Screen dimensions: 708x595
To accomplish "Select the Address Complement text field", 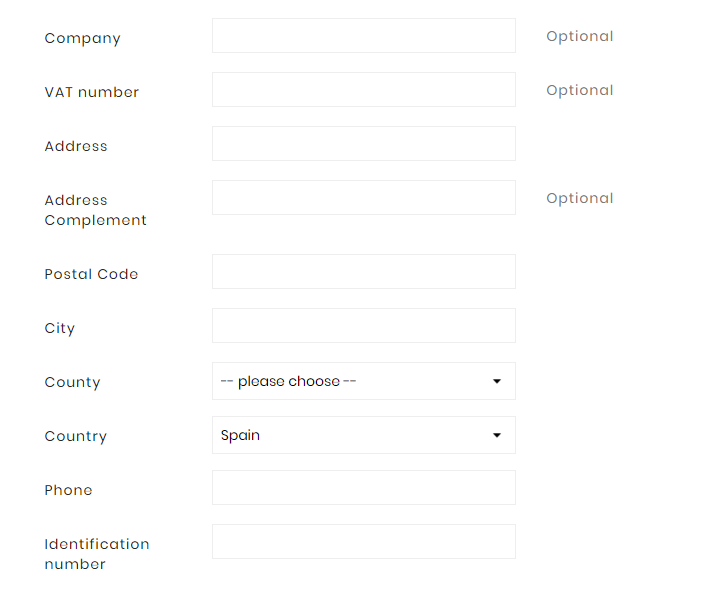I will point(363,198).
